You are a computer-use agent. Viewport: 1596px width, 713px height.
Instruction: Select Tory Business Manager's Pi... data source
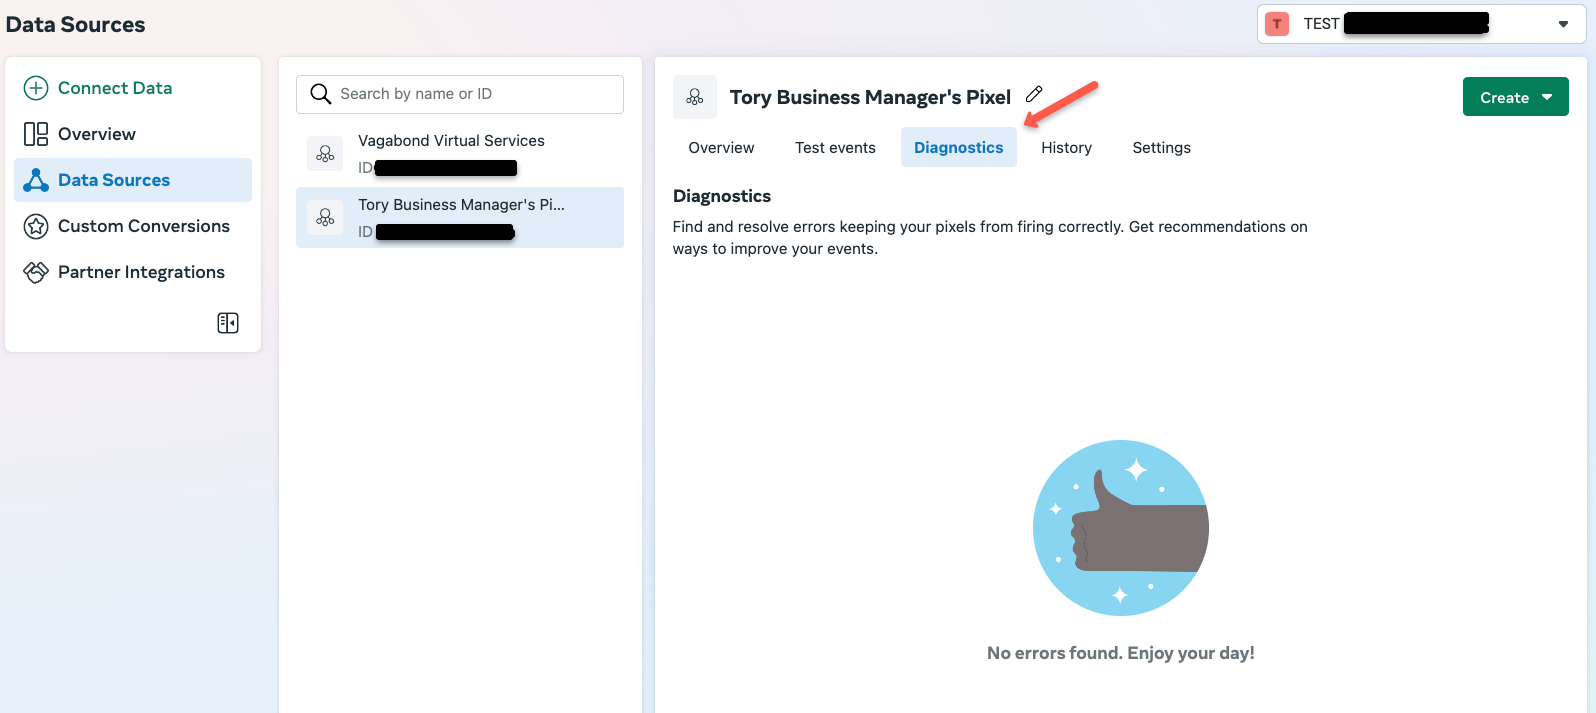(460, 218)
